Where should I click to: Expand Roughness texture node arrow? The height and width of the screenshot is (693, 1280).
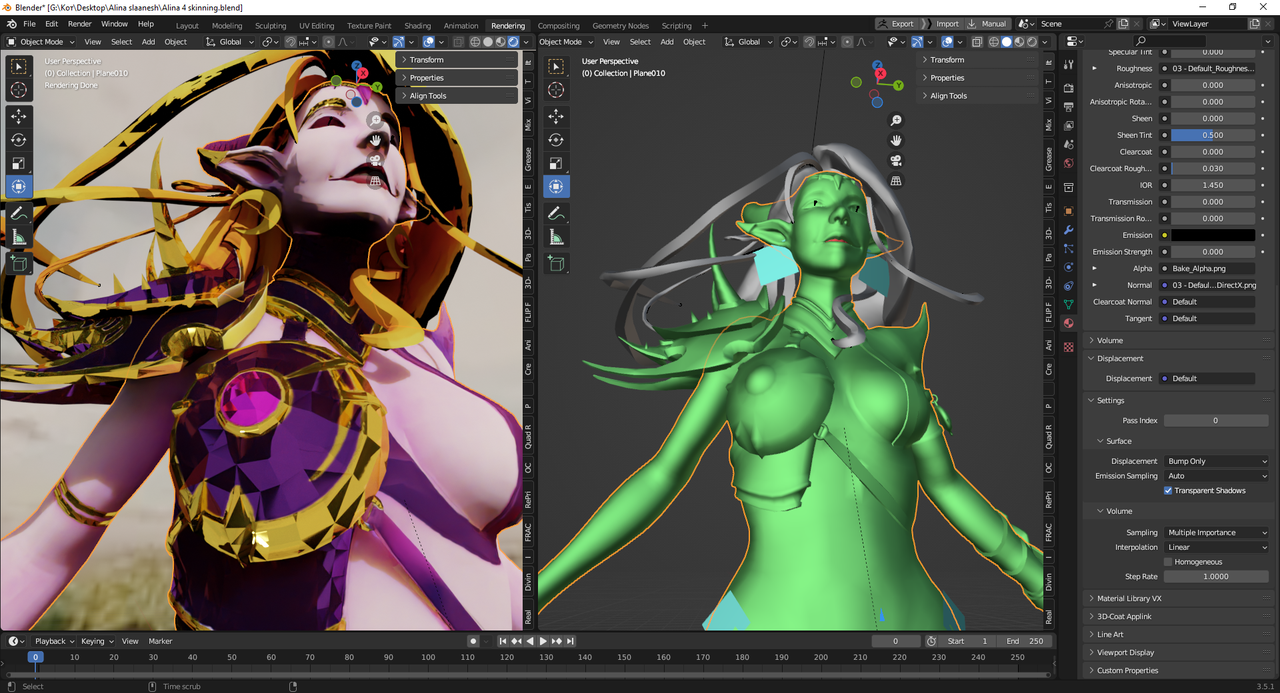point(1094,69)
